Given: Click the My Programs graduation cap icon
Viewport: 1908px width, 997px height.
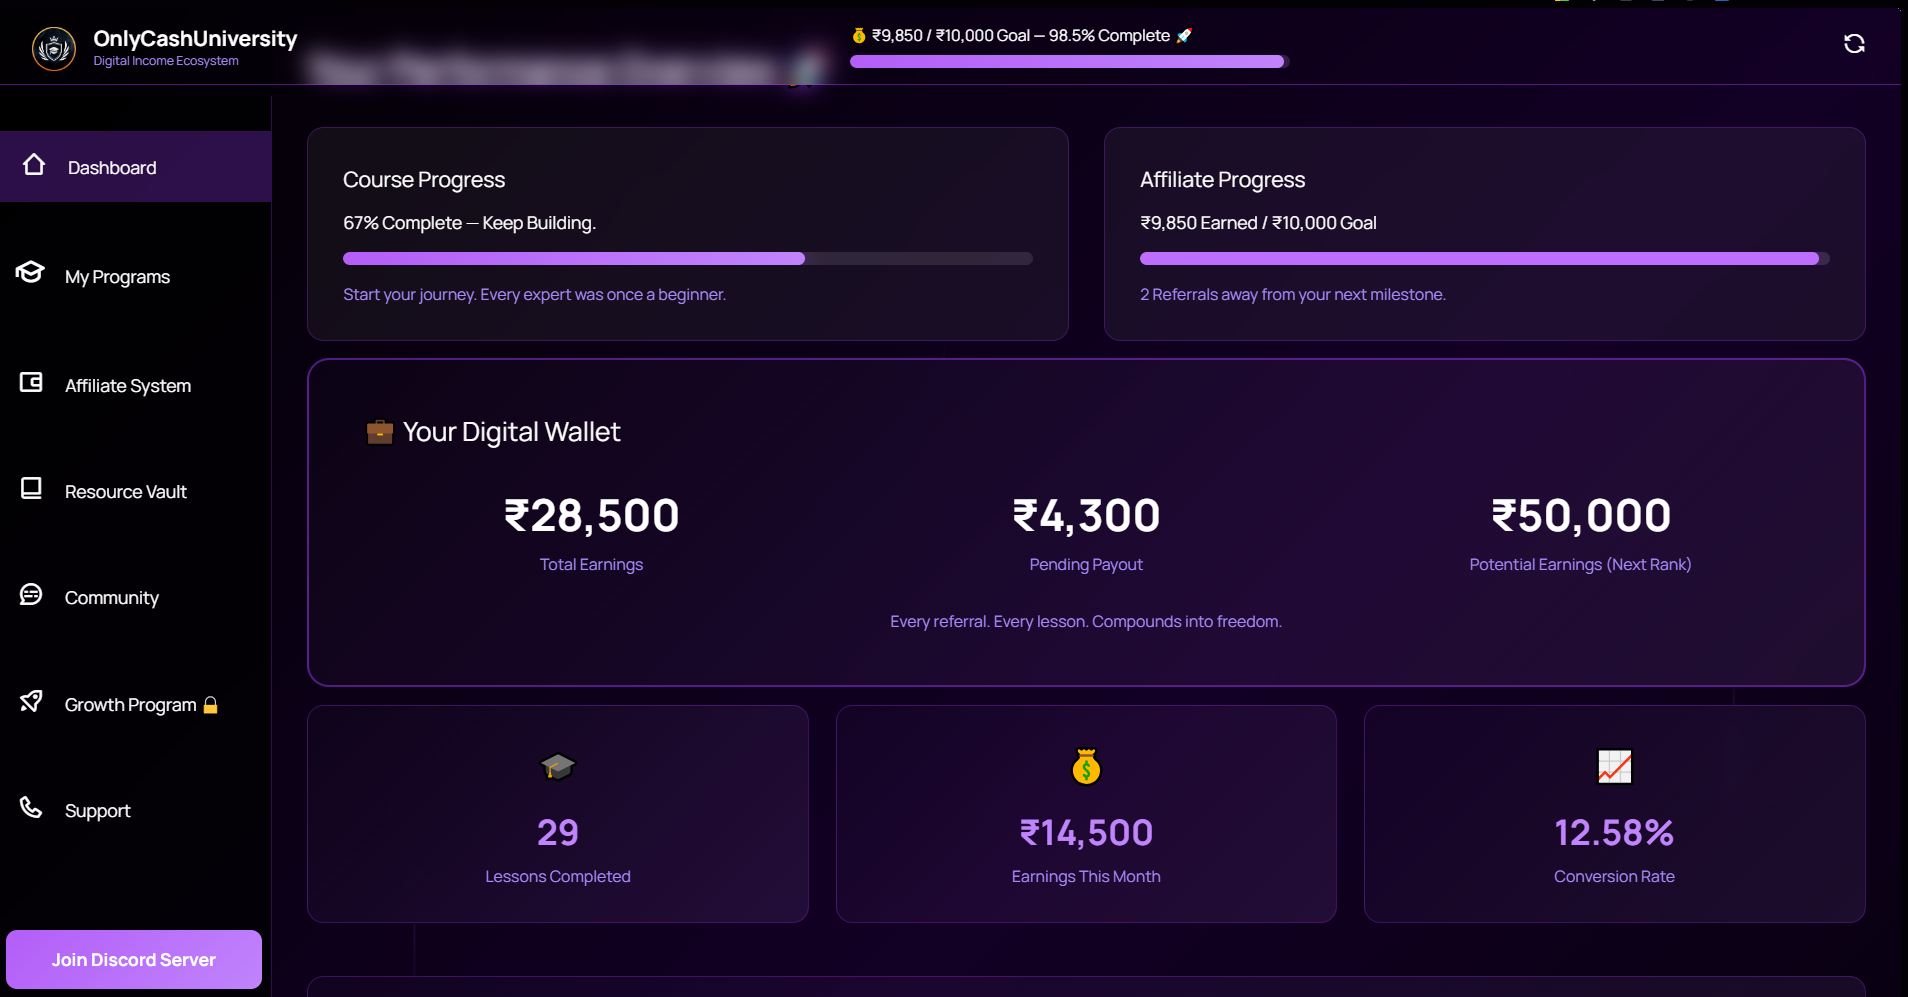Looking at the screenshot, I should tap(31, 273).
